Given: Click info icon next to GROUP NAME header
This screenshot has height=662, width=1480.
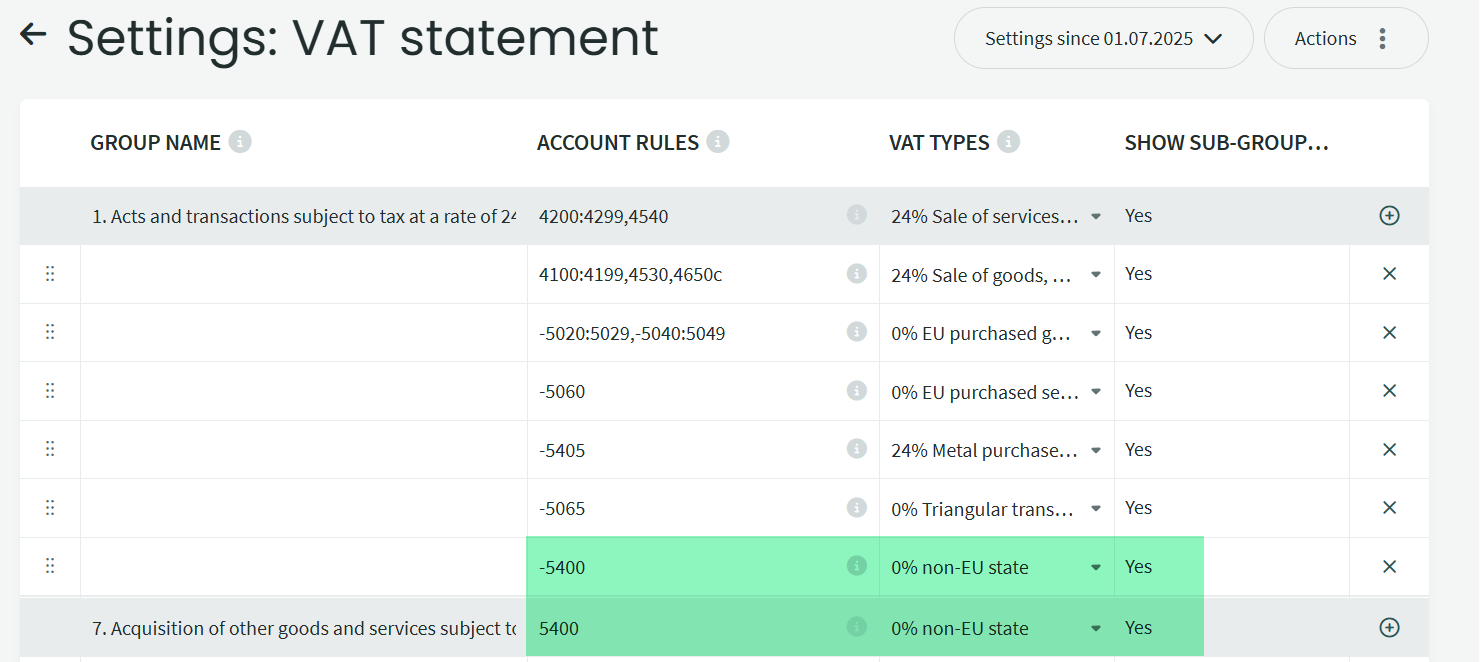Looking at the screenshot, I should pos(240,142).
